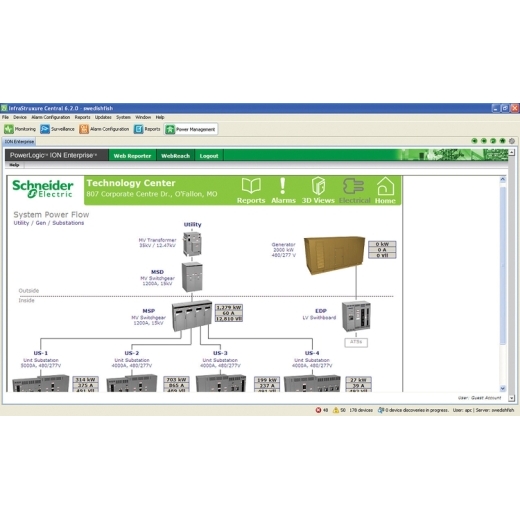The height and width of the screenshot is (520, 520).
Task: Switch to Monitoring in the toolbar
Action: [20, 129]
